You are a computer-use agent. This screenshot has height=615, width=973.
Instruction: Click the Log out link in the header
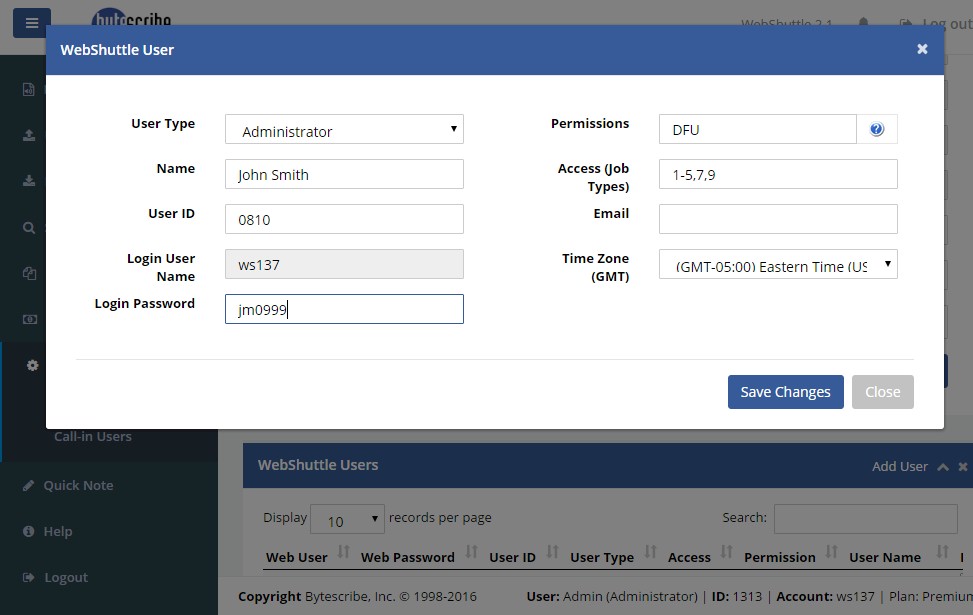pyautogui.click(x=936, y=24)
